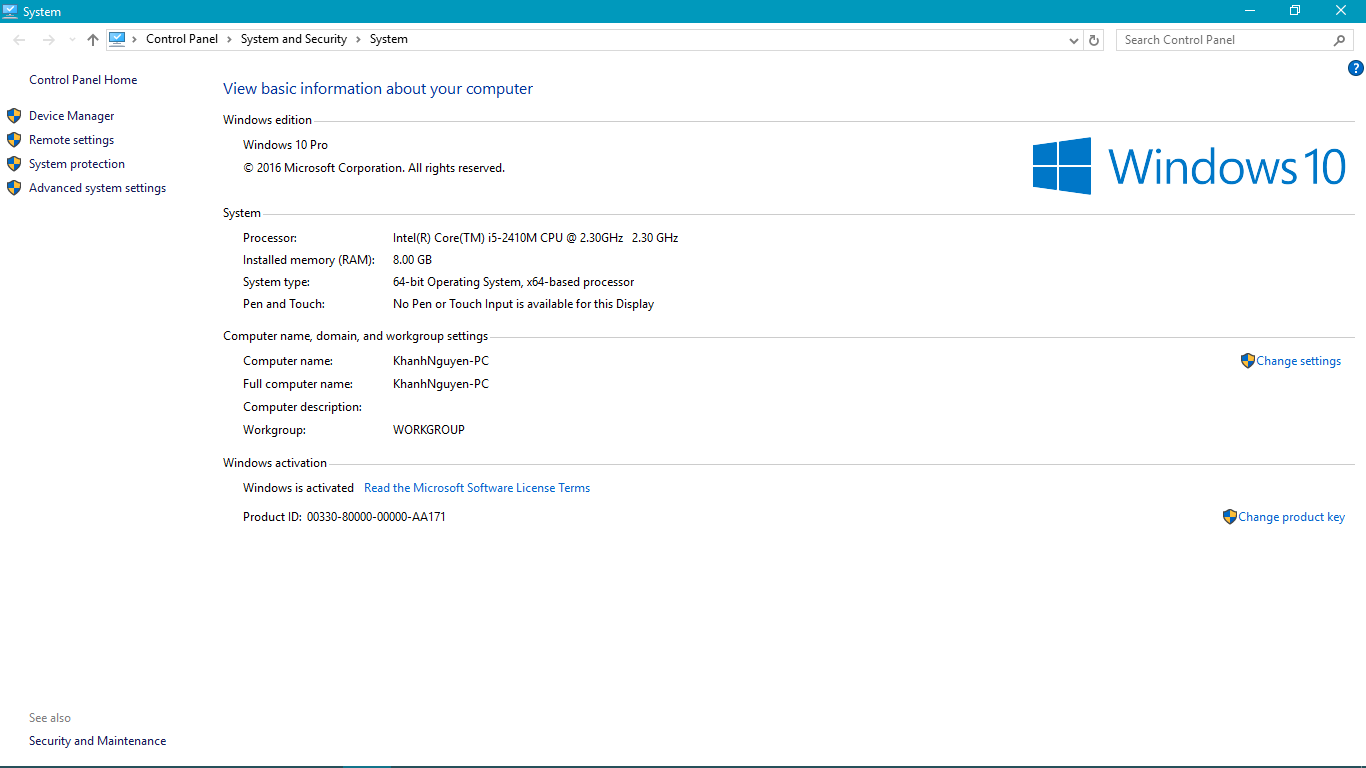Open Device Manager from the sidebar
This screenshot has width=1366, height=768.
(x=71, y=116)
